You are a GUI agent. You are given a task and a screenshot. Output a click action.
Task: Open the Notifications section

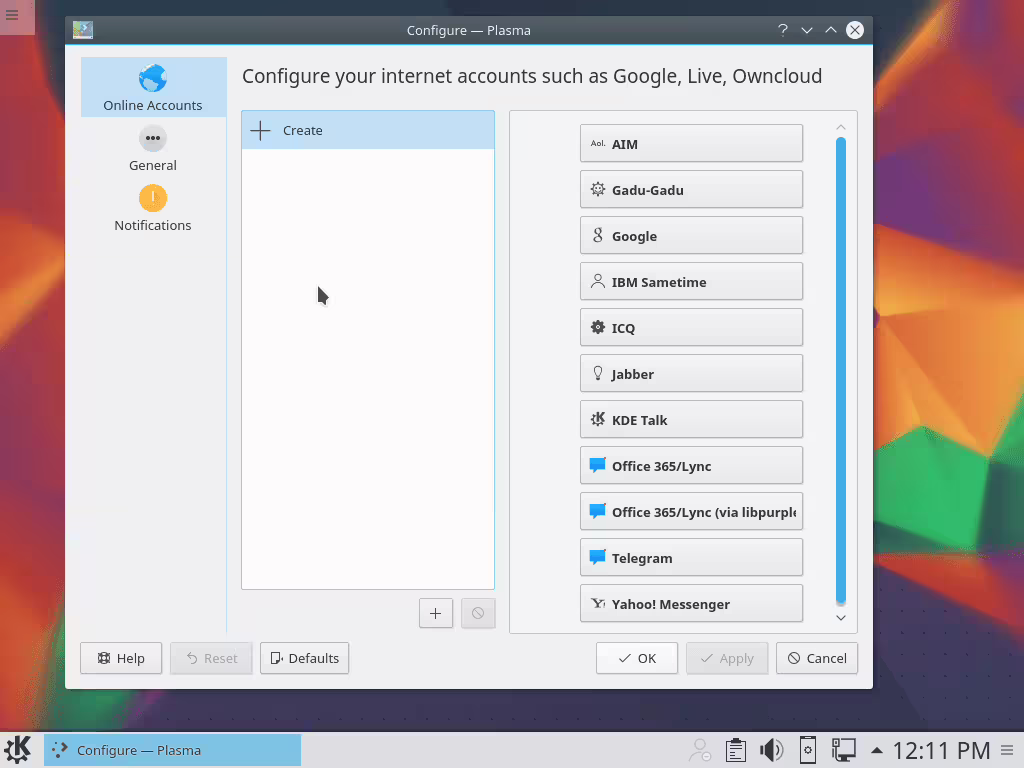click(x=153, y=208)
